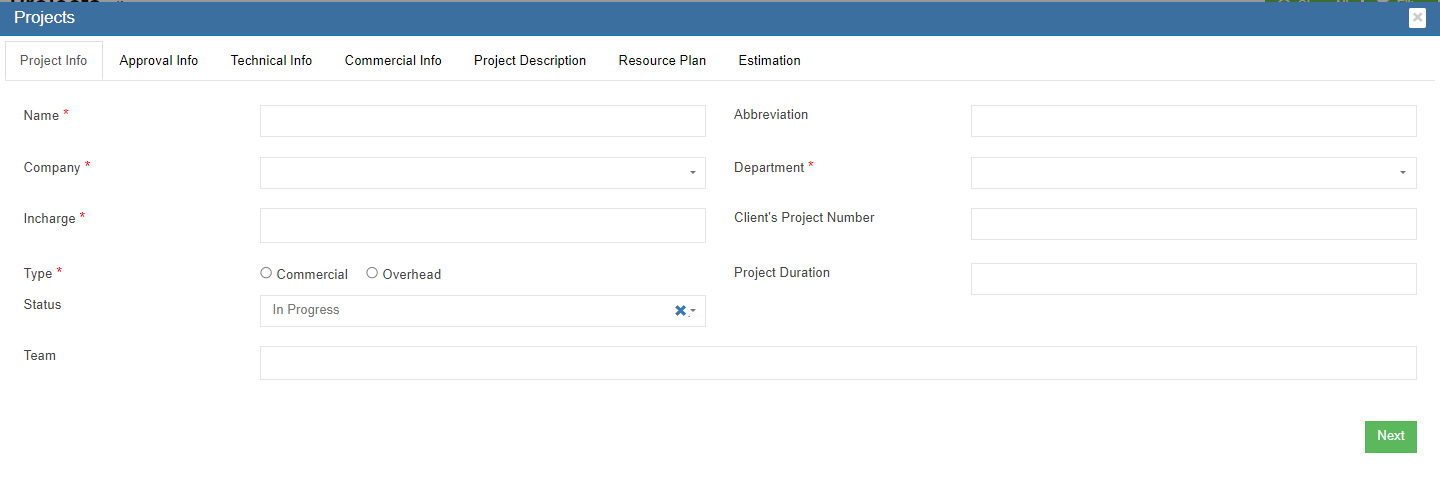1440x487 pixels.
Task: Click the Abbreviation text field
Action: 1193,121
